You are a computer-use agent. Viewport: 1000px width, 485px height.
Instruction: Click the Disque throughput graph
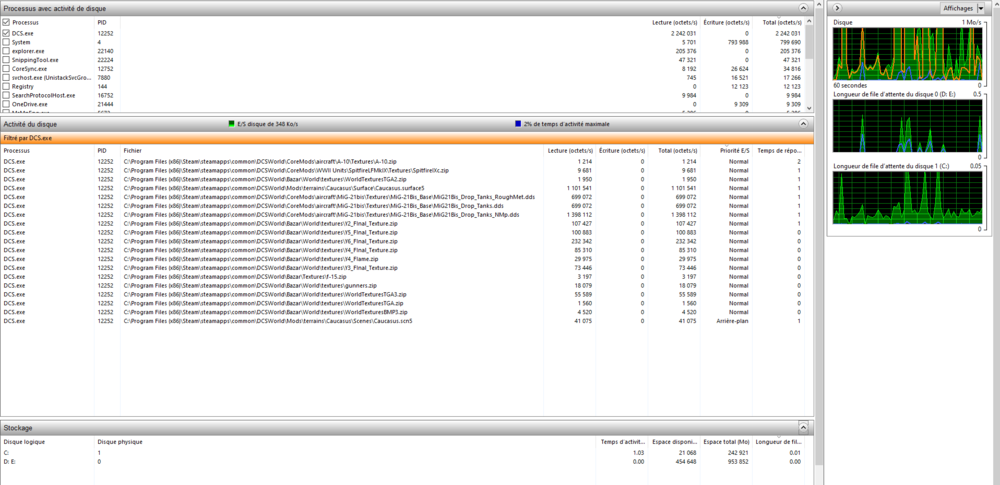(x=908, y=54)
